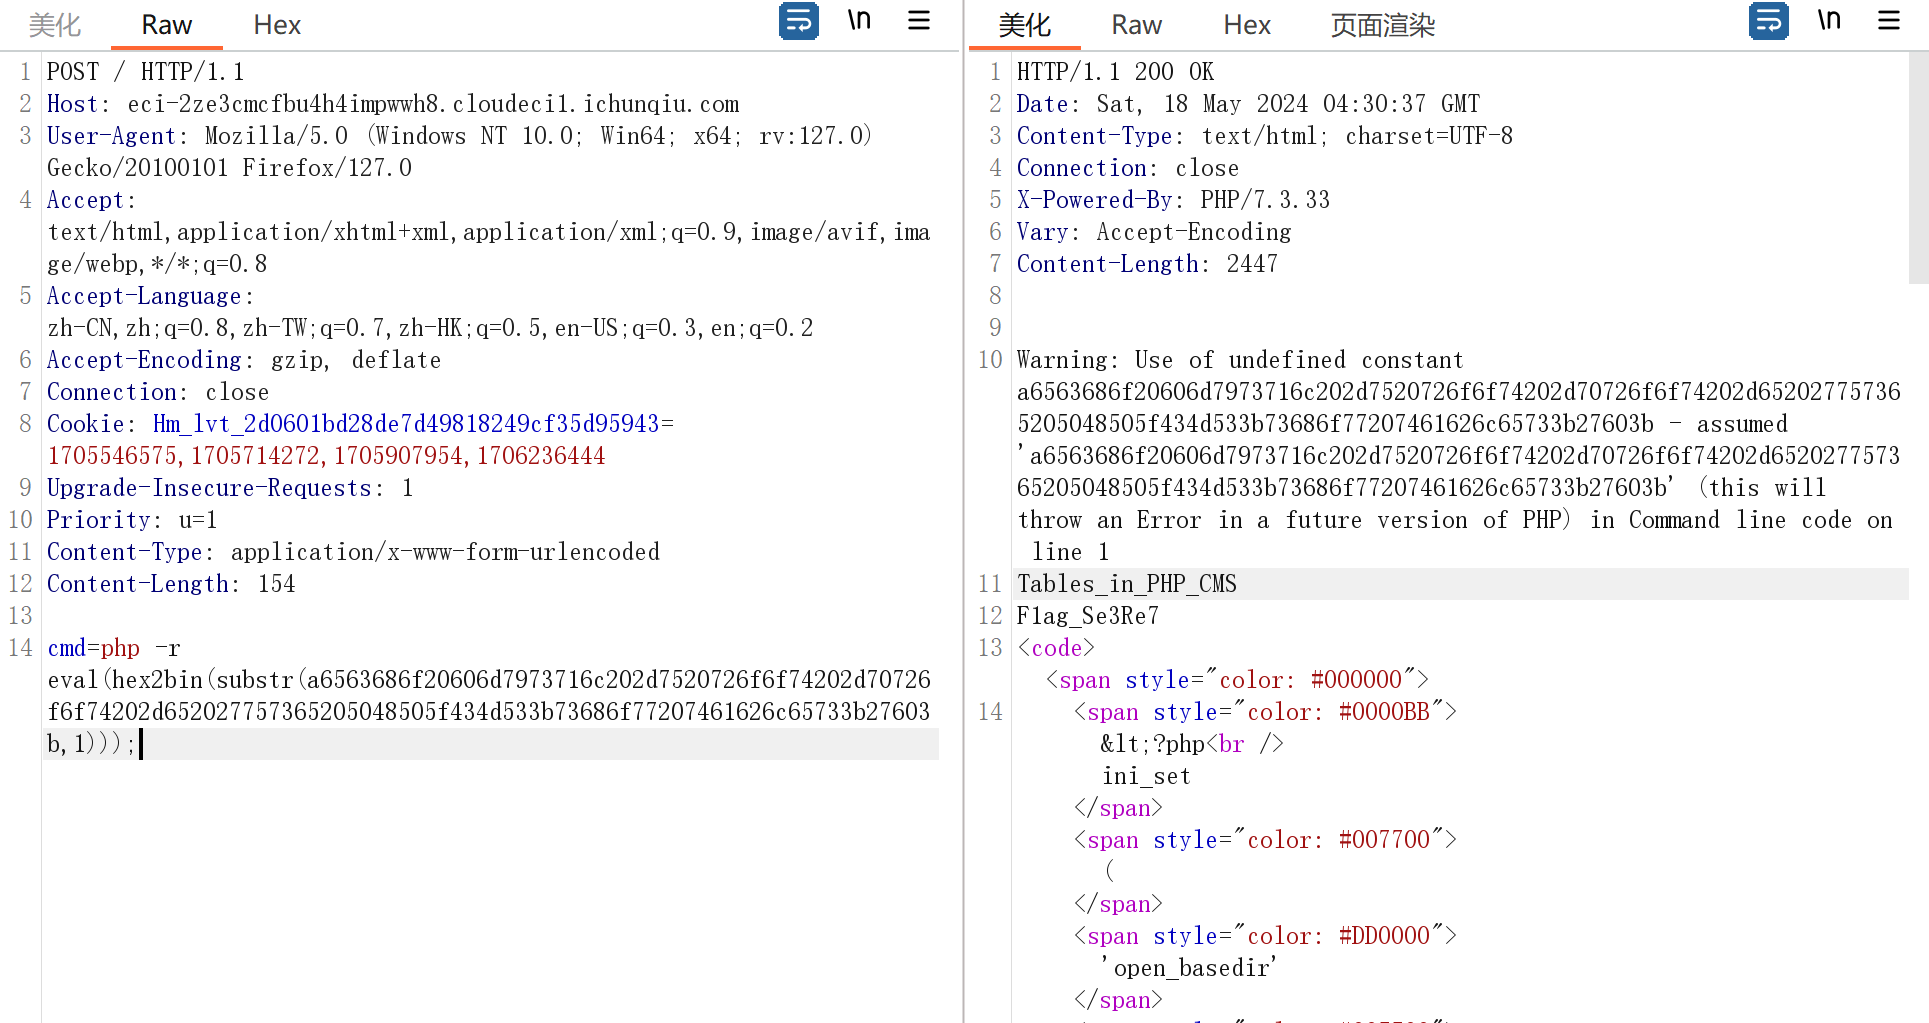Click the Cookie header name
The width and height of the screenshot is (1929, 1023).
[86, 424]
